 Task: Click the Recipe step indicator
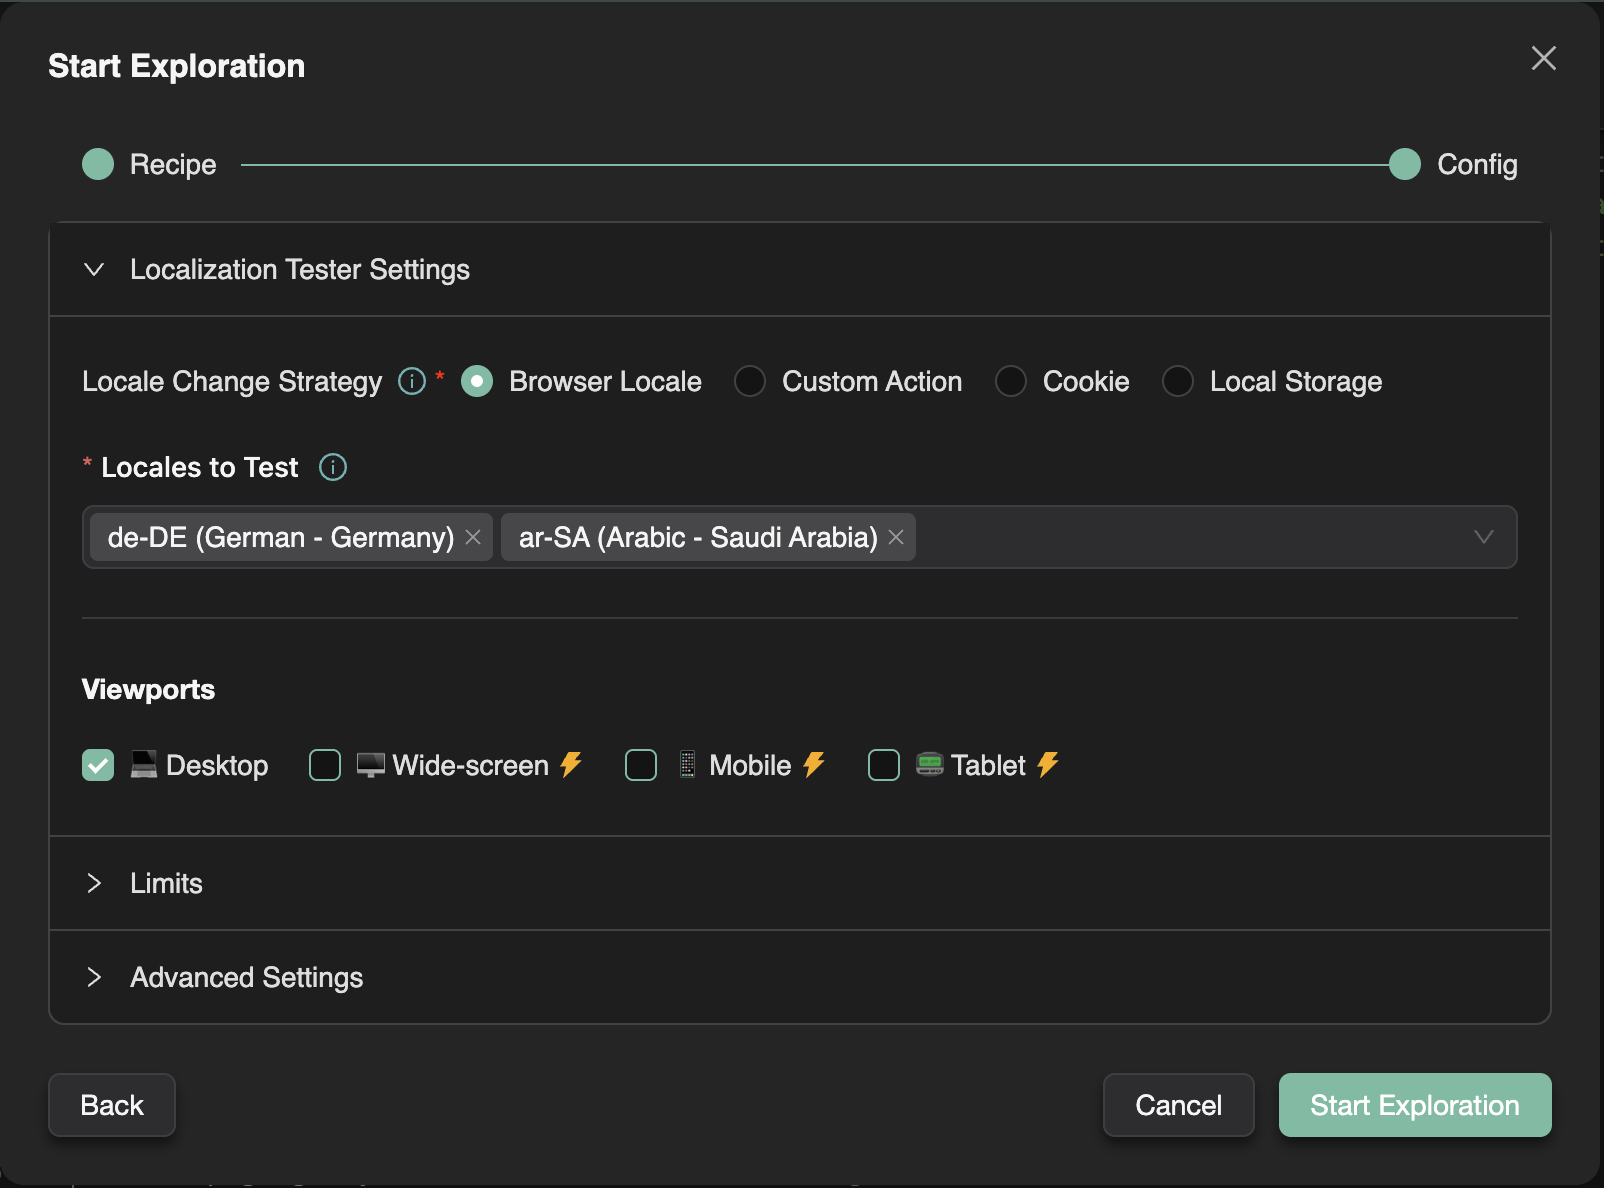click(x=97, y=164)
